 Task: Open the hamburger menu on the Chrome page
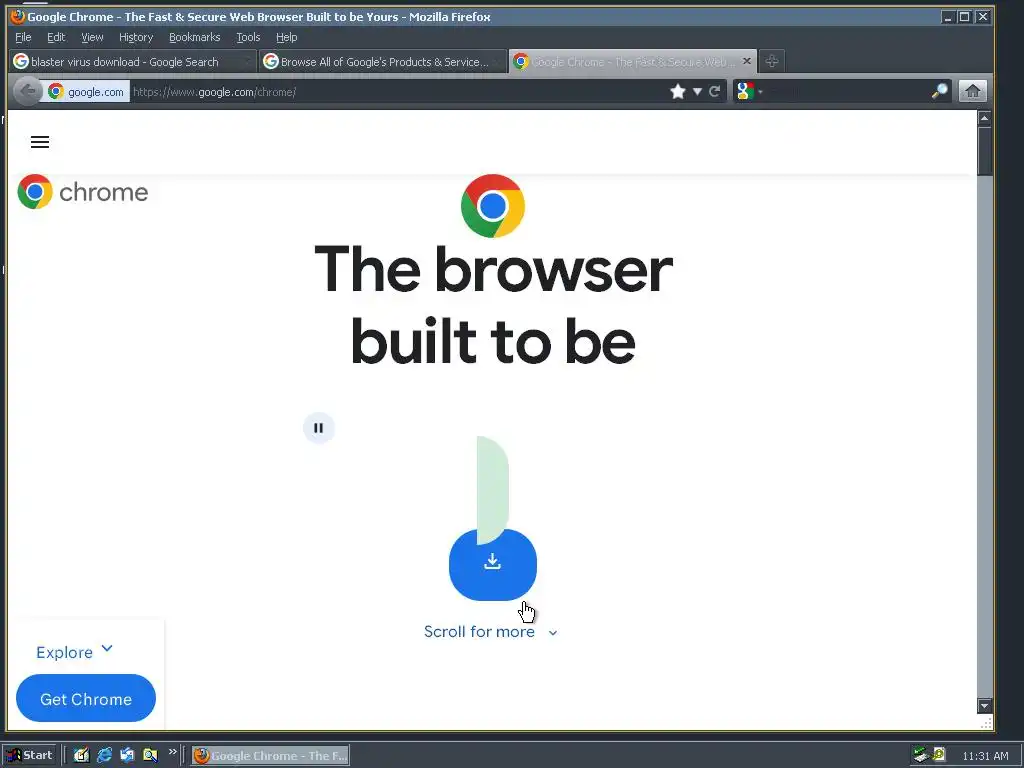[x=40, y=142]
